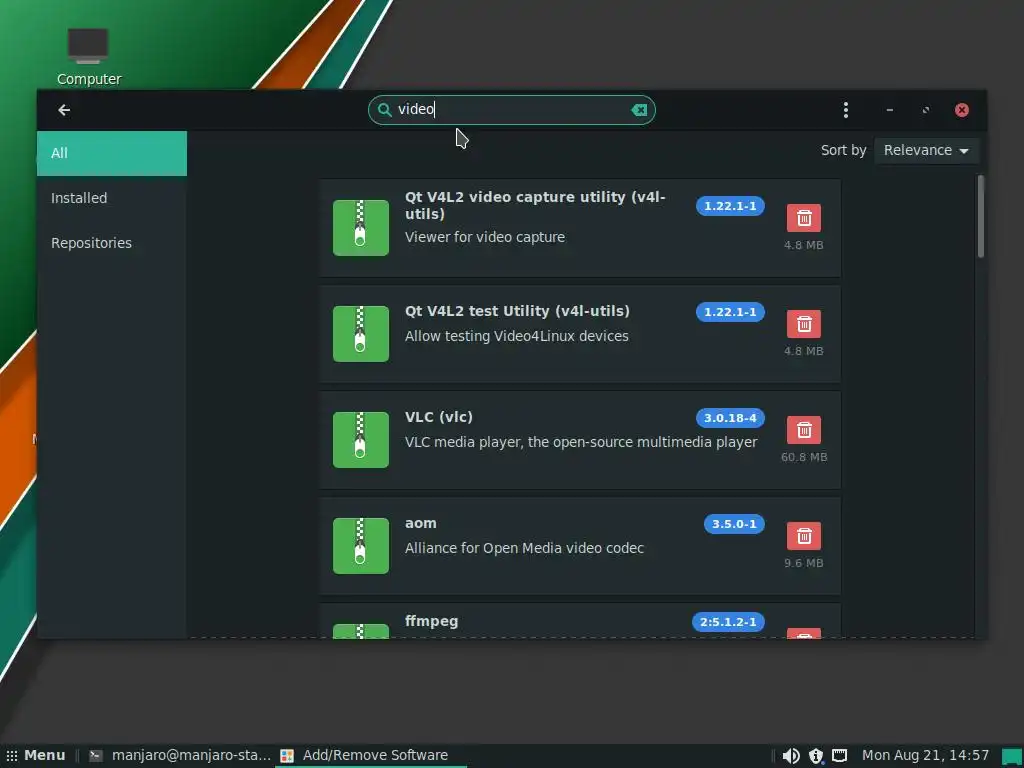Click version badge 1.22.1-1 of test Utility

click(730, 312)
